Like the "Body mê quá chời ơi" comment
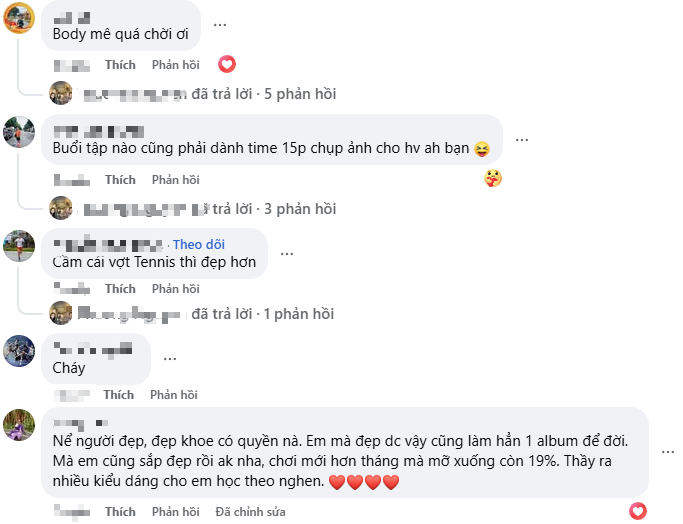The height and width of the screenshot is (524, 683). pos(120,65)
